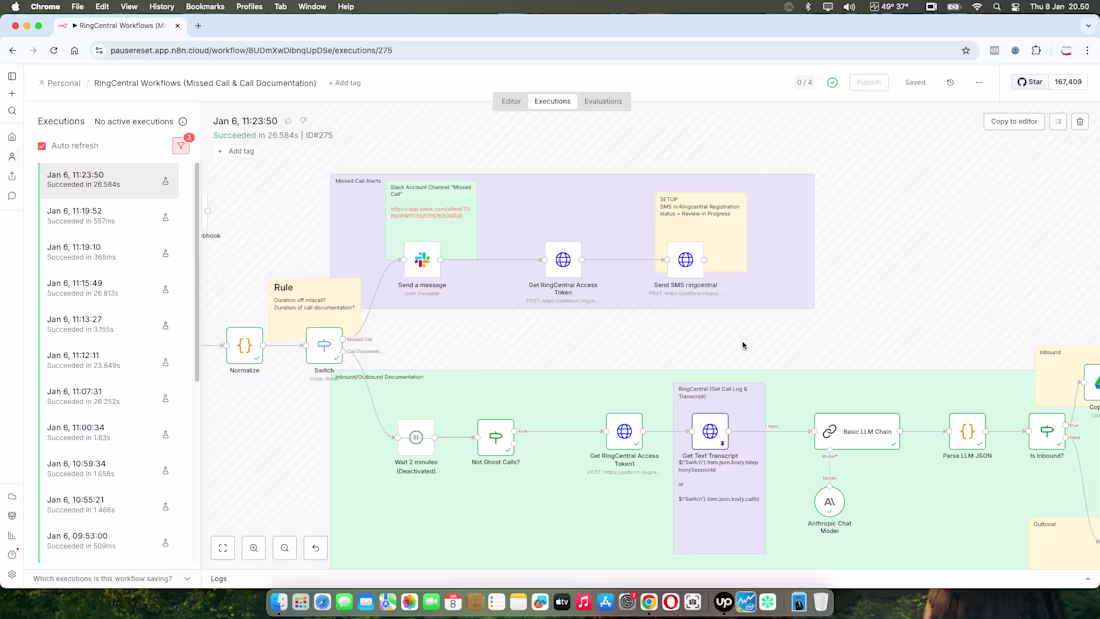Select execution Jan 6, 10:59:34
This screenshot has width=1100, height=619.
click(109, 469)
